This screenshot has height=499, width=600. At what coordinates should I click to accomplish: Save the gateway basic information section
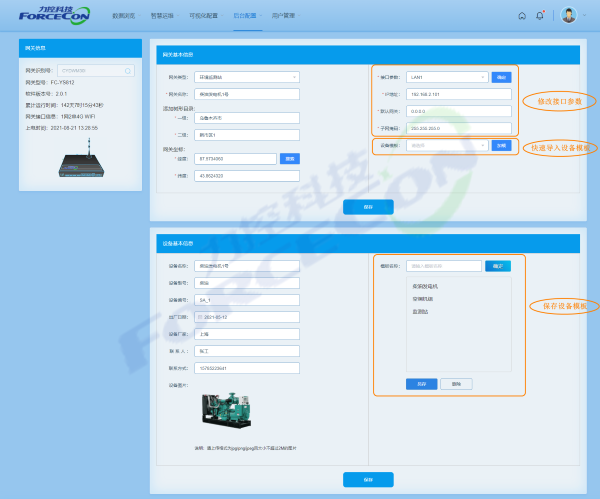tap(368, 207)
